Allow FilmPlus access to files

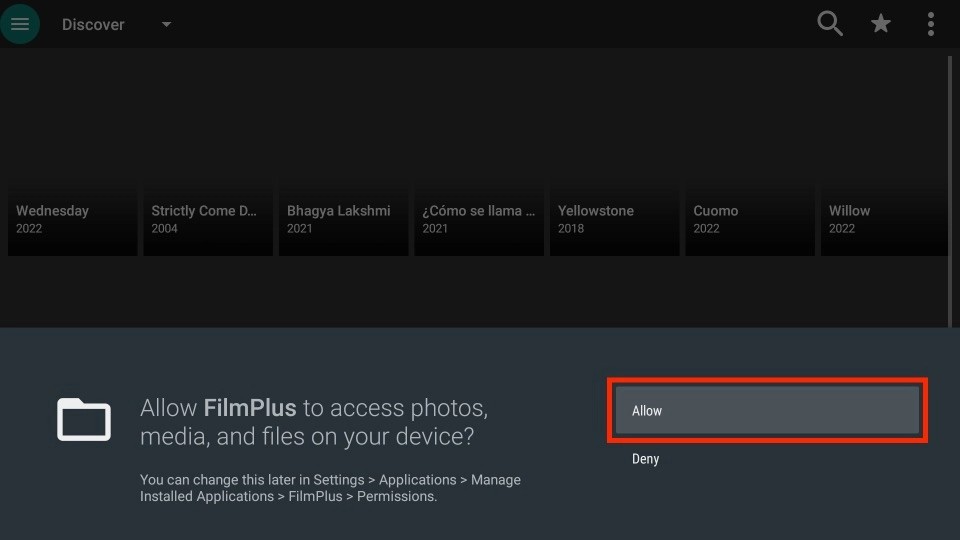click(x=767, y=410)
